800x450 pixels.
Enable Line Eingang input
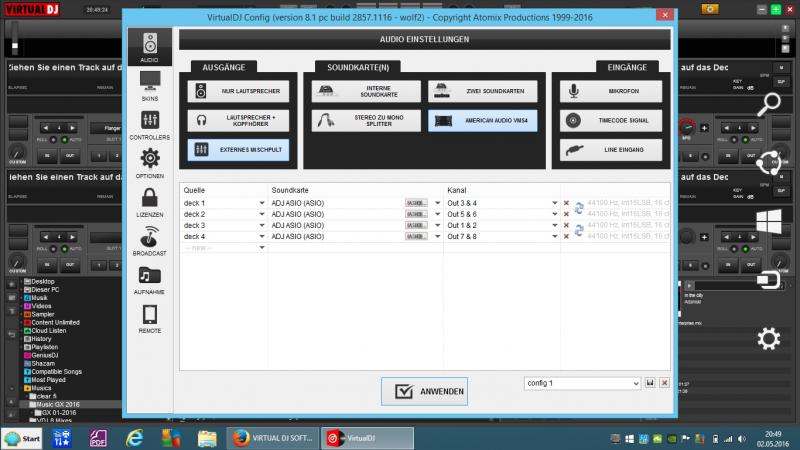tap(611, 149)
